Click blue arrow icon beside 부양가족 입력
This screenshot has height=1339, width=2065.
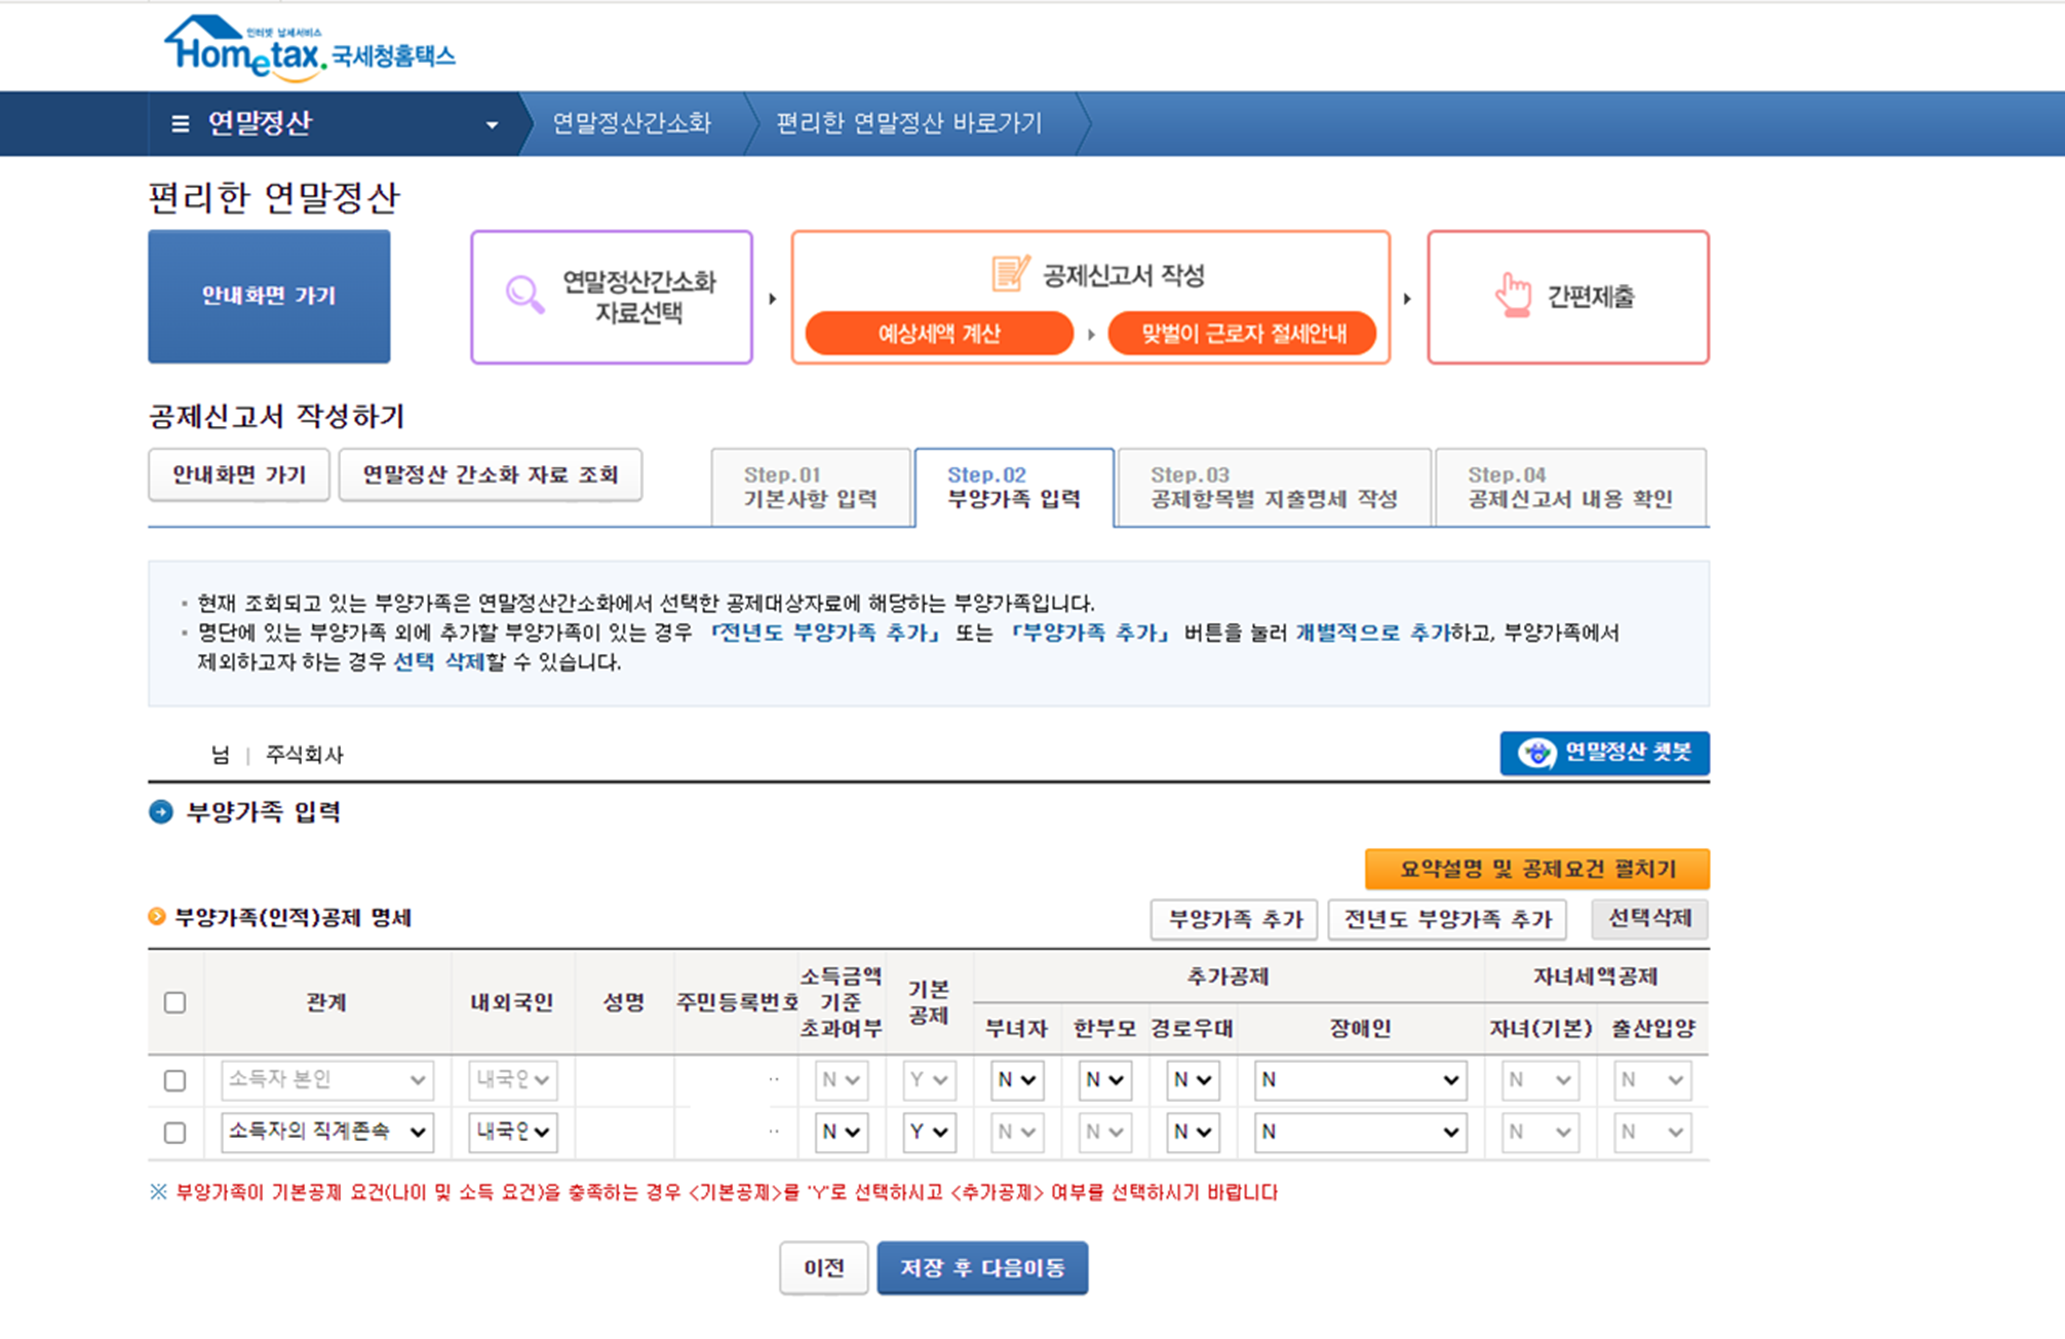[161, 812]
